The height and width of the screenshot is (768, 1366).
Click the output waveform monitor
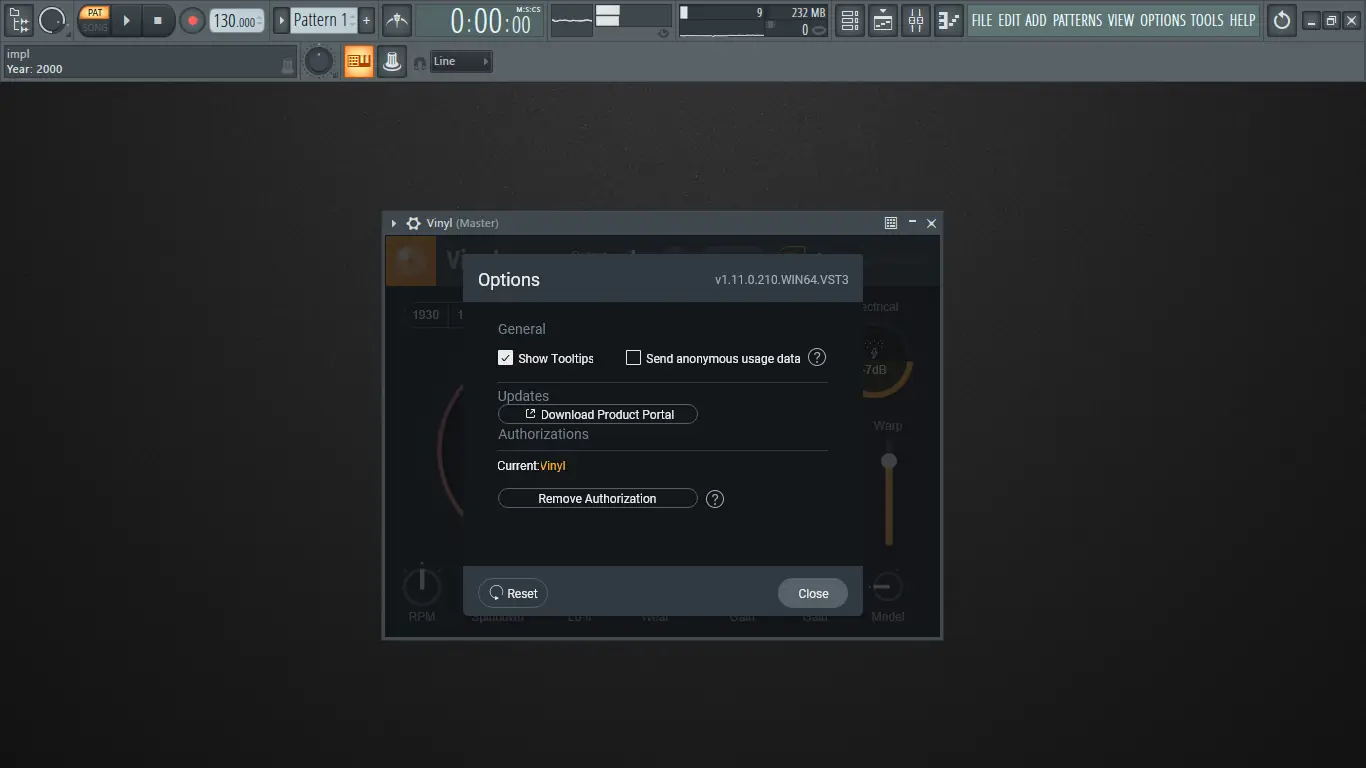(572, 20)
